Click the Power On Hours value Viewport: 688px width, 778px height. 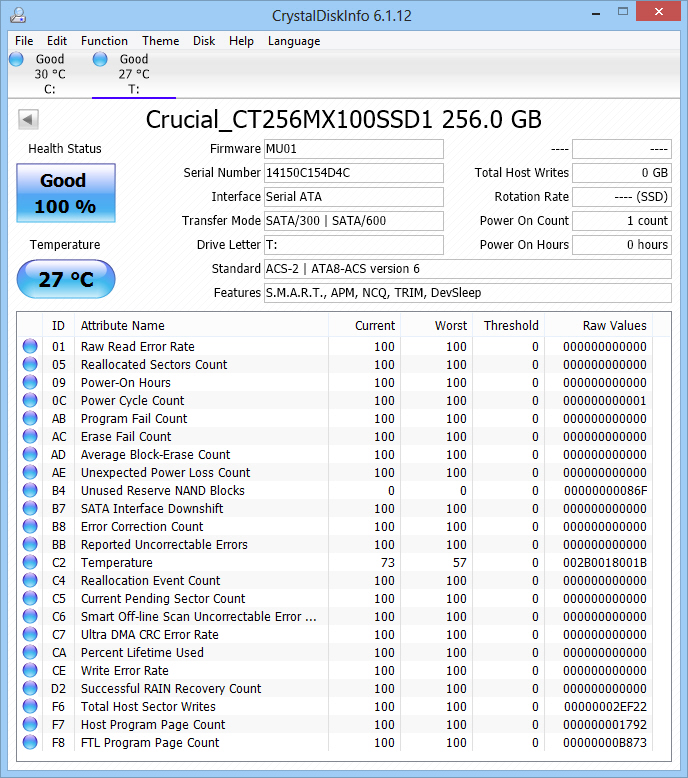[x=622, y=245]
